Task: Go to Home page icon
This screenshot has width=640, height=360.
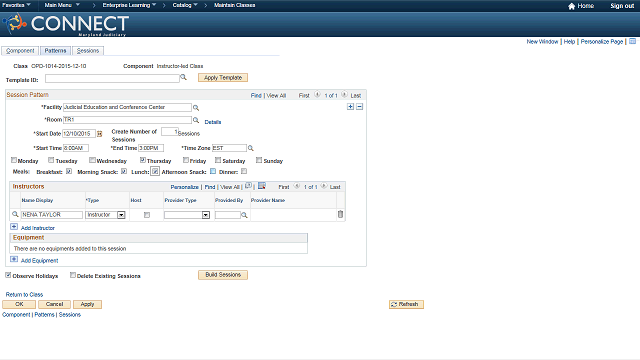Action: tap(571, 6)
